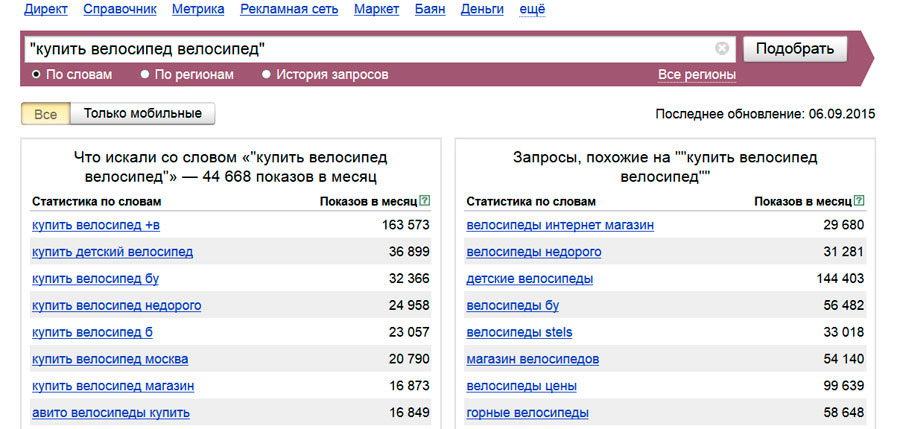Open query авито велосипеды купить
The width and height of the screenshot is (900, 429).
coord(111,413)
